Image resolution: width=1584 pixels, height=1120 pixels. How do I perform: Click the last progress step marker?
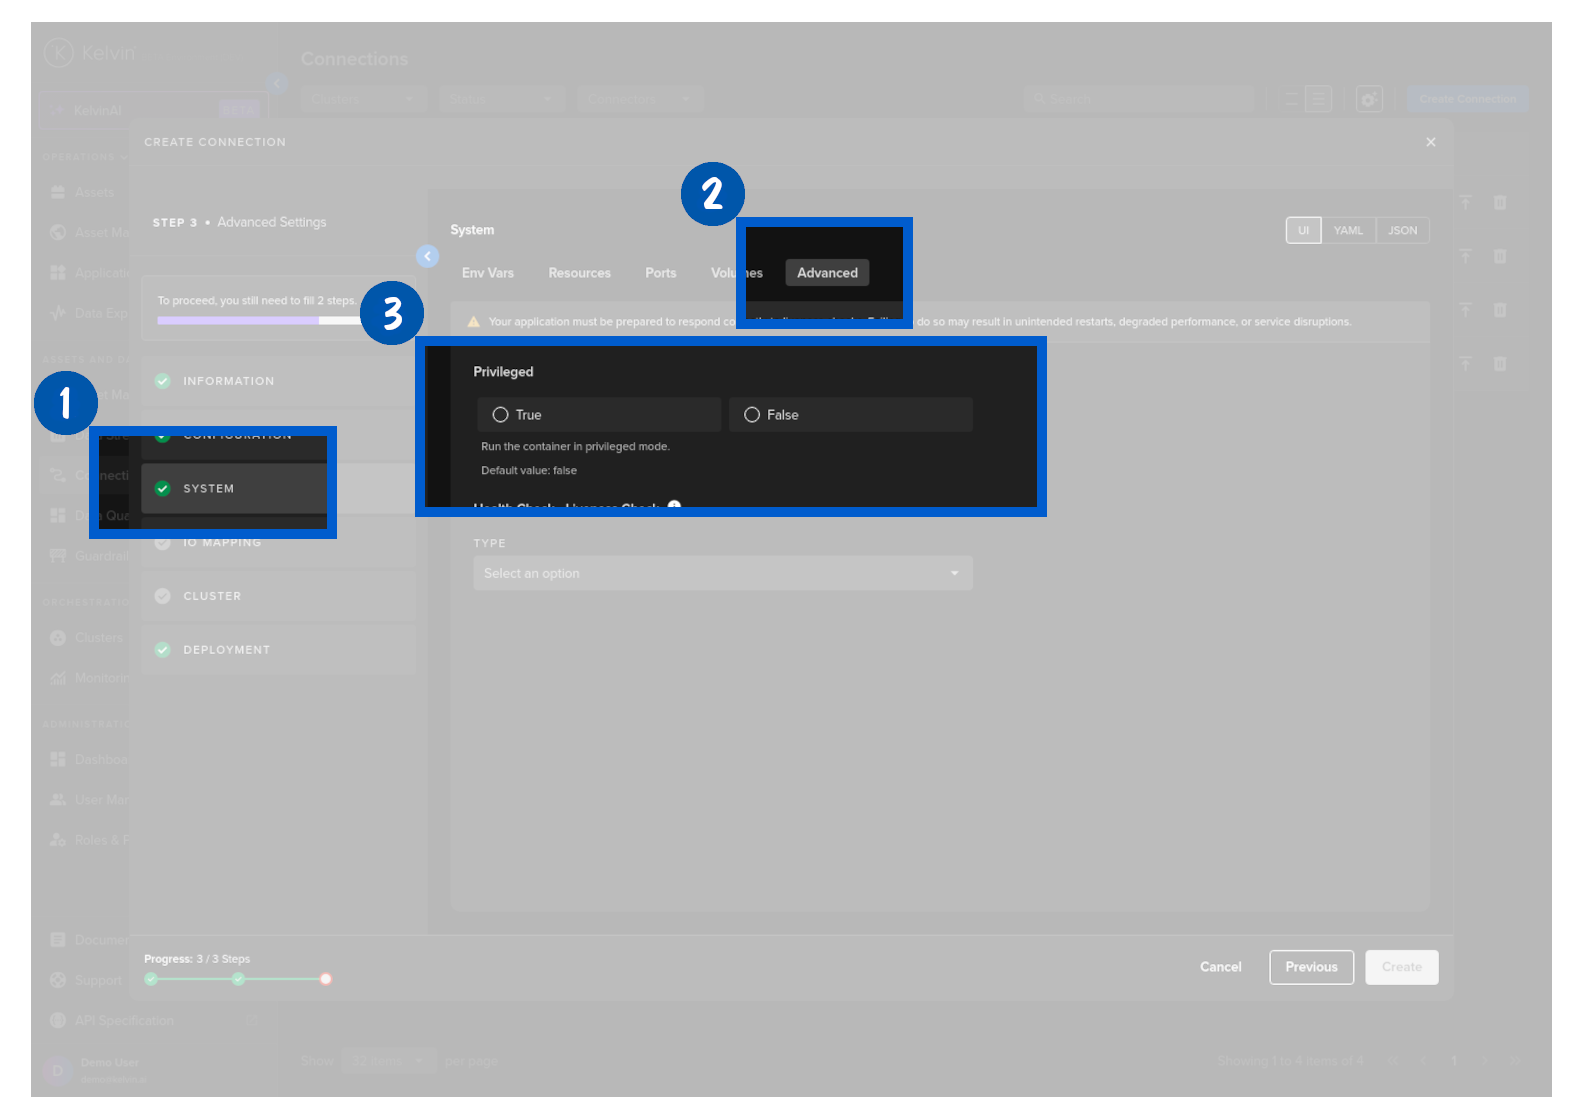tap(326, 979)
